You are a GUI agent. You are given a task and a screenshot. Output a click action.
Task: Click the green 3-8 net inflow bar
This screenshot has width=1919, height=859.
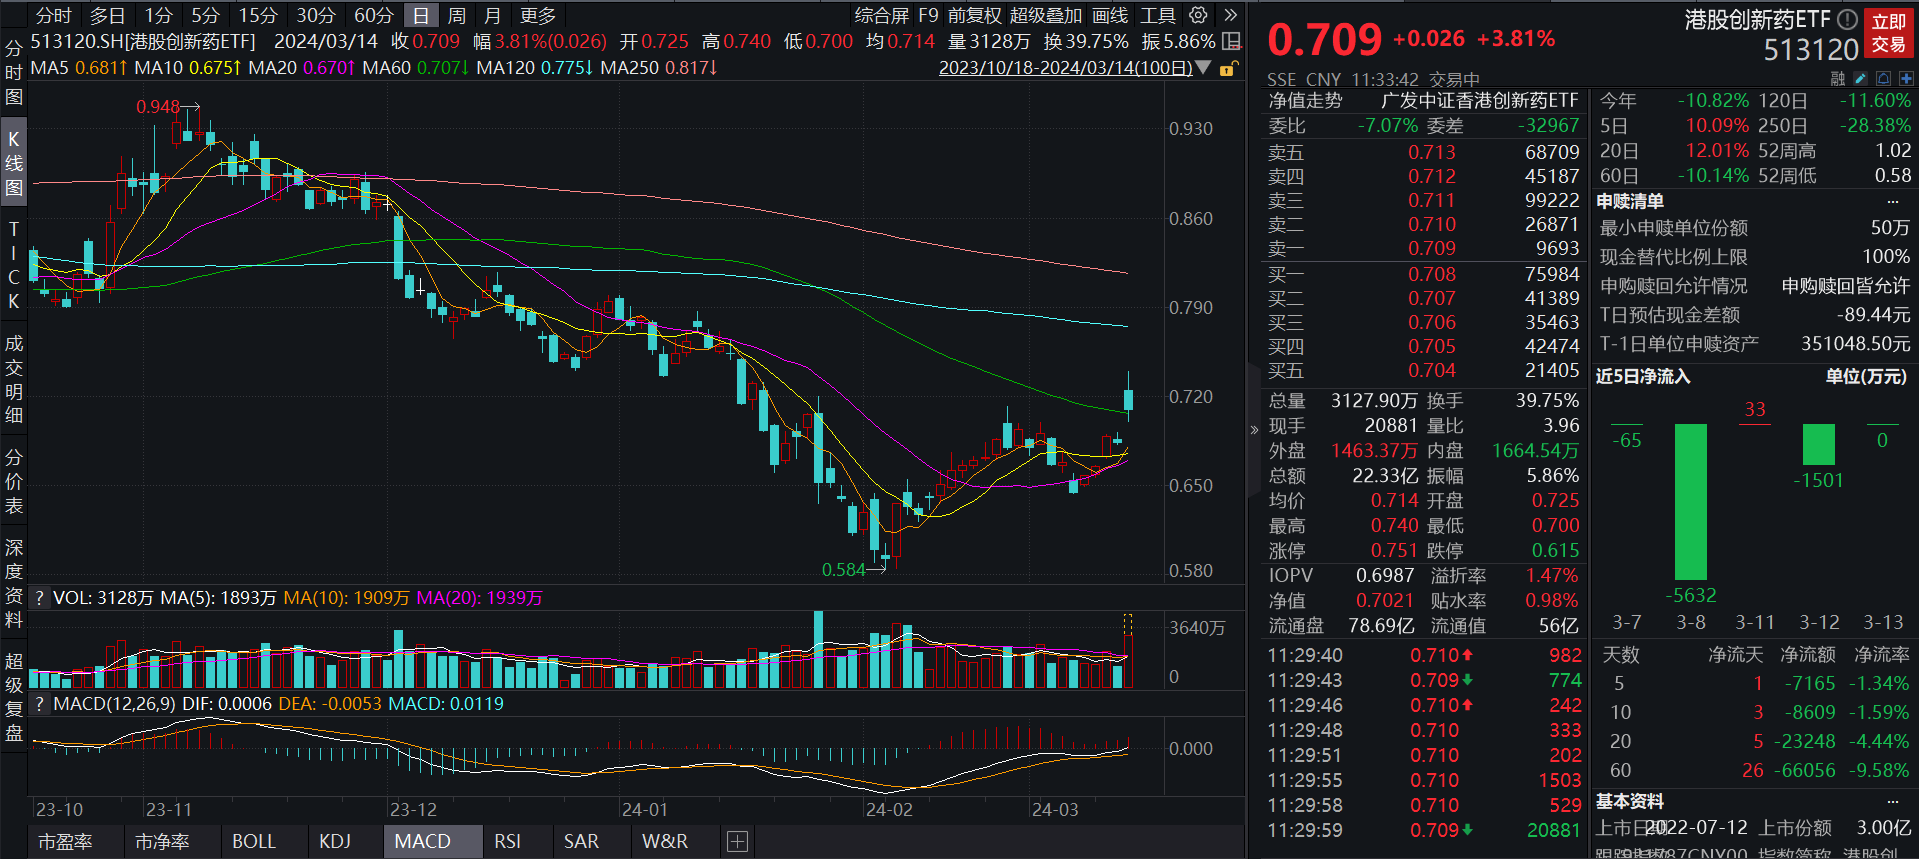click(1690, 501)
